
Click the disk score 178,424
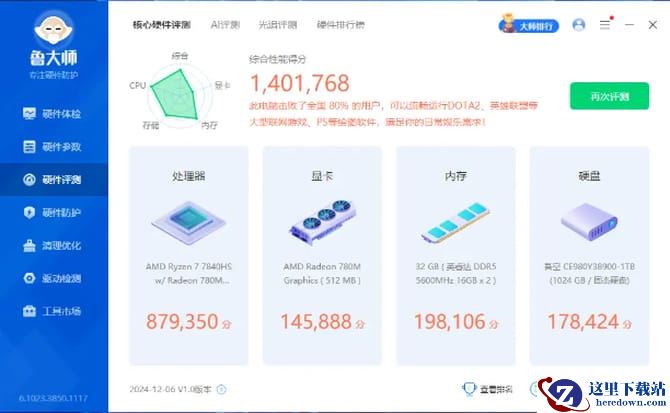[x=583, y=322]
